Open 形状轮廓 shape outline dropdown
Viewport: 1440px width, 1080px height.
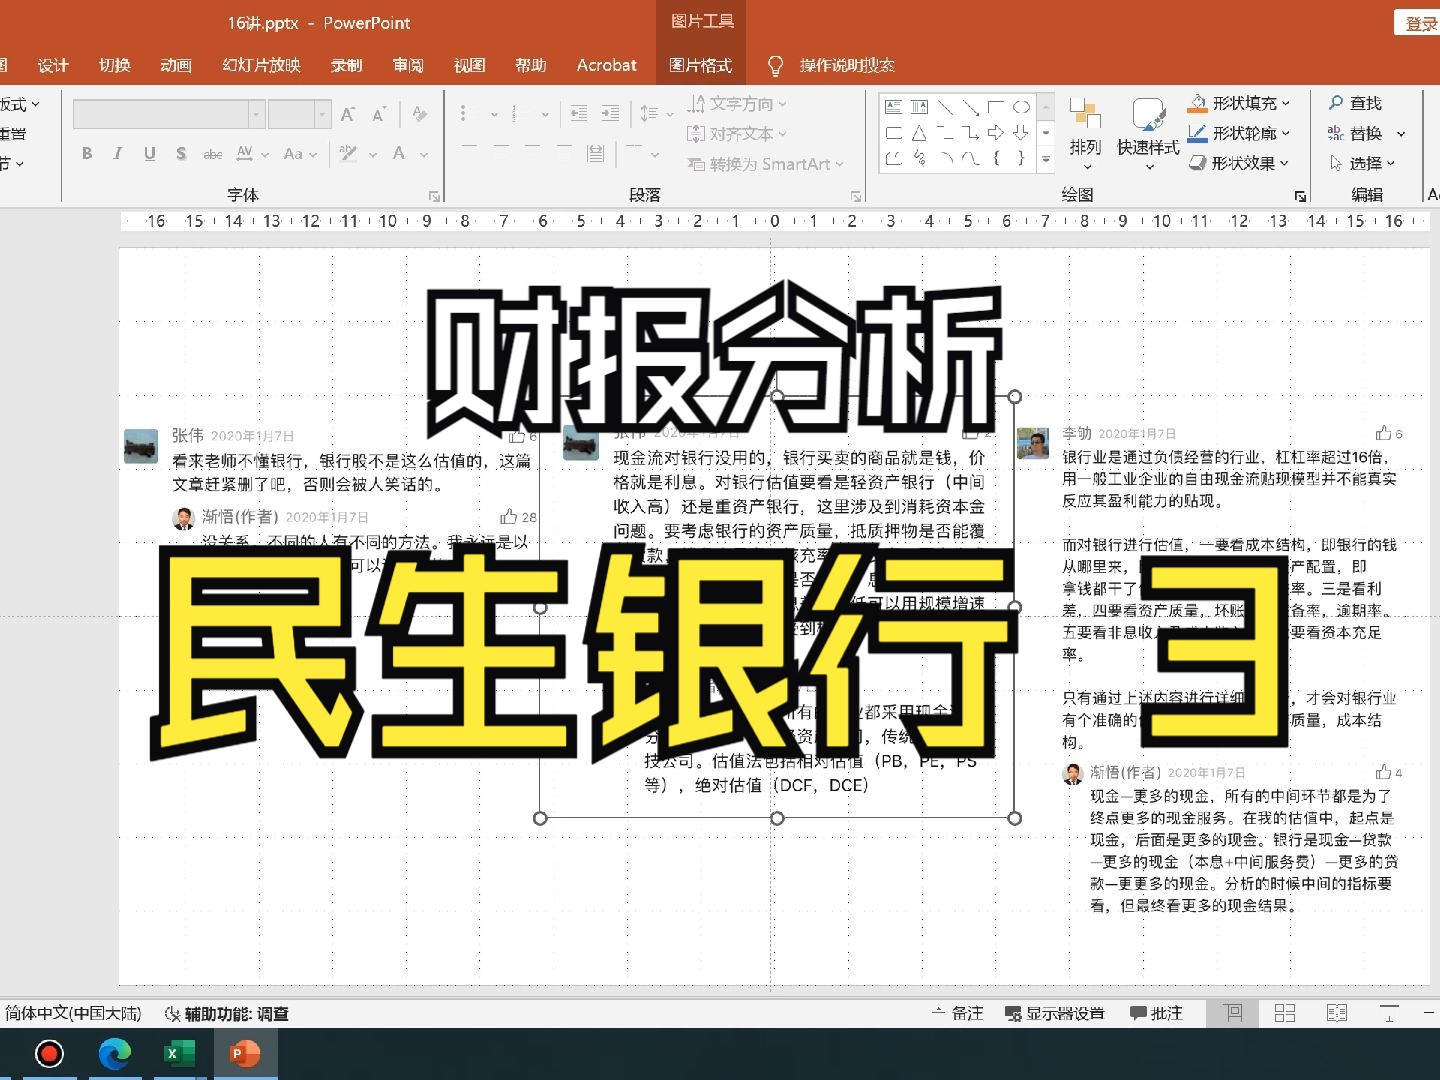(1239, 133)
